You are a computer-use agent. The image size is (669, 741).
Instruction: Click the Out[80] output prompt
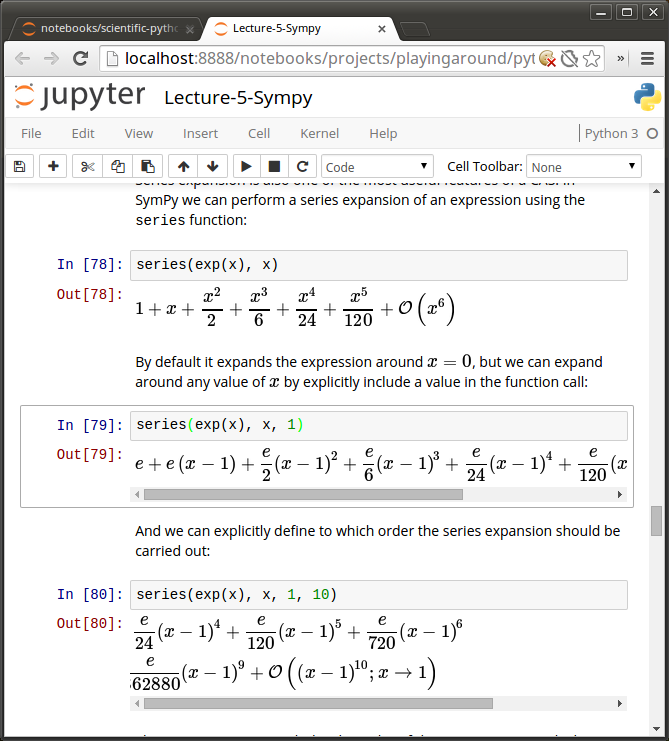click(90, 624)
